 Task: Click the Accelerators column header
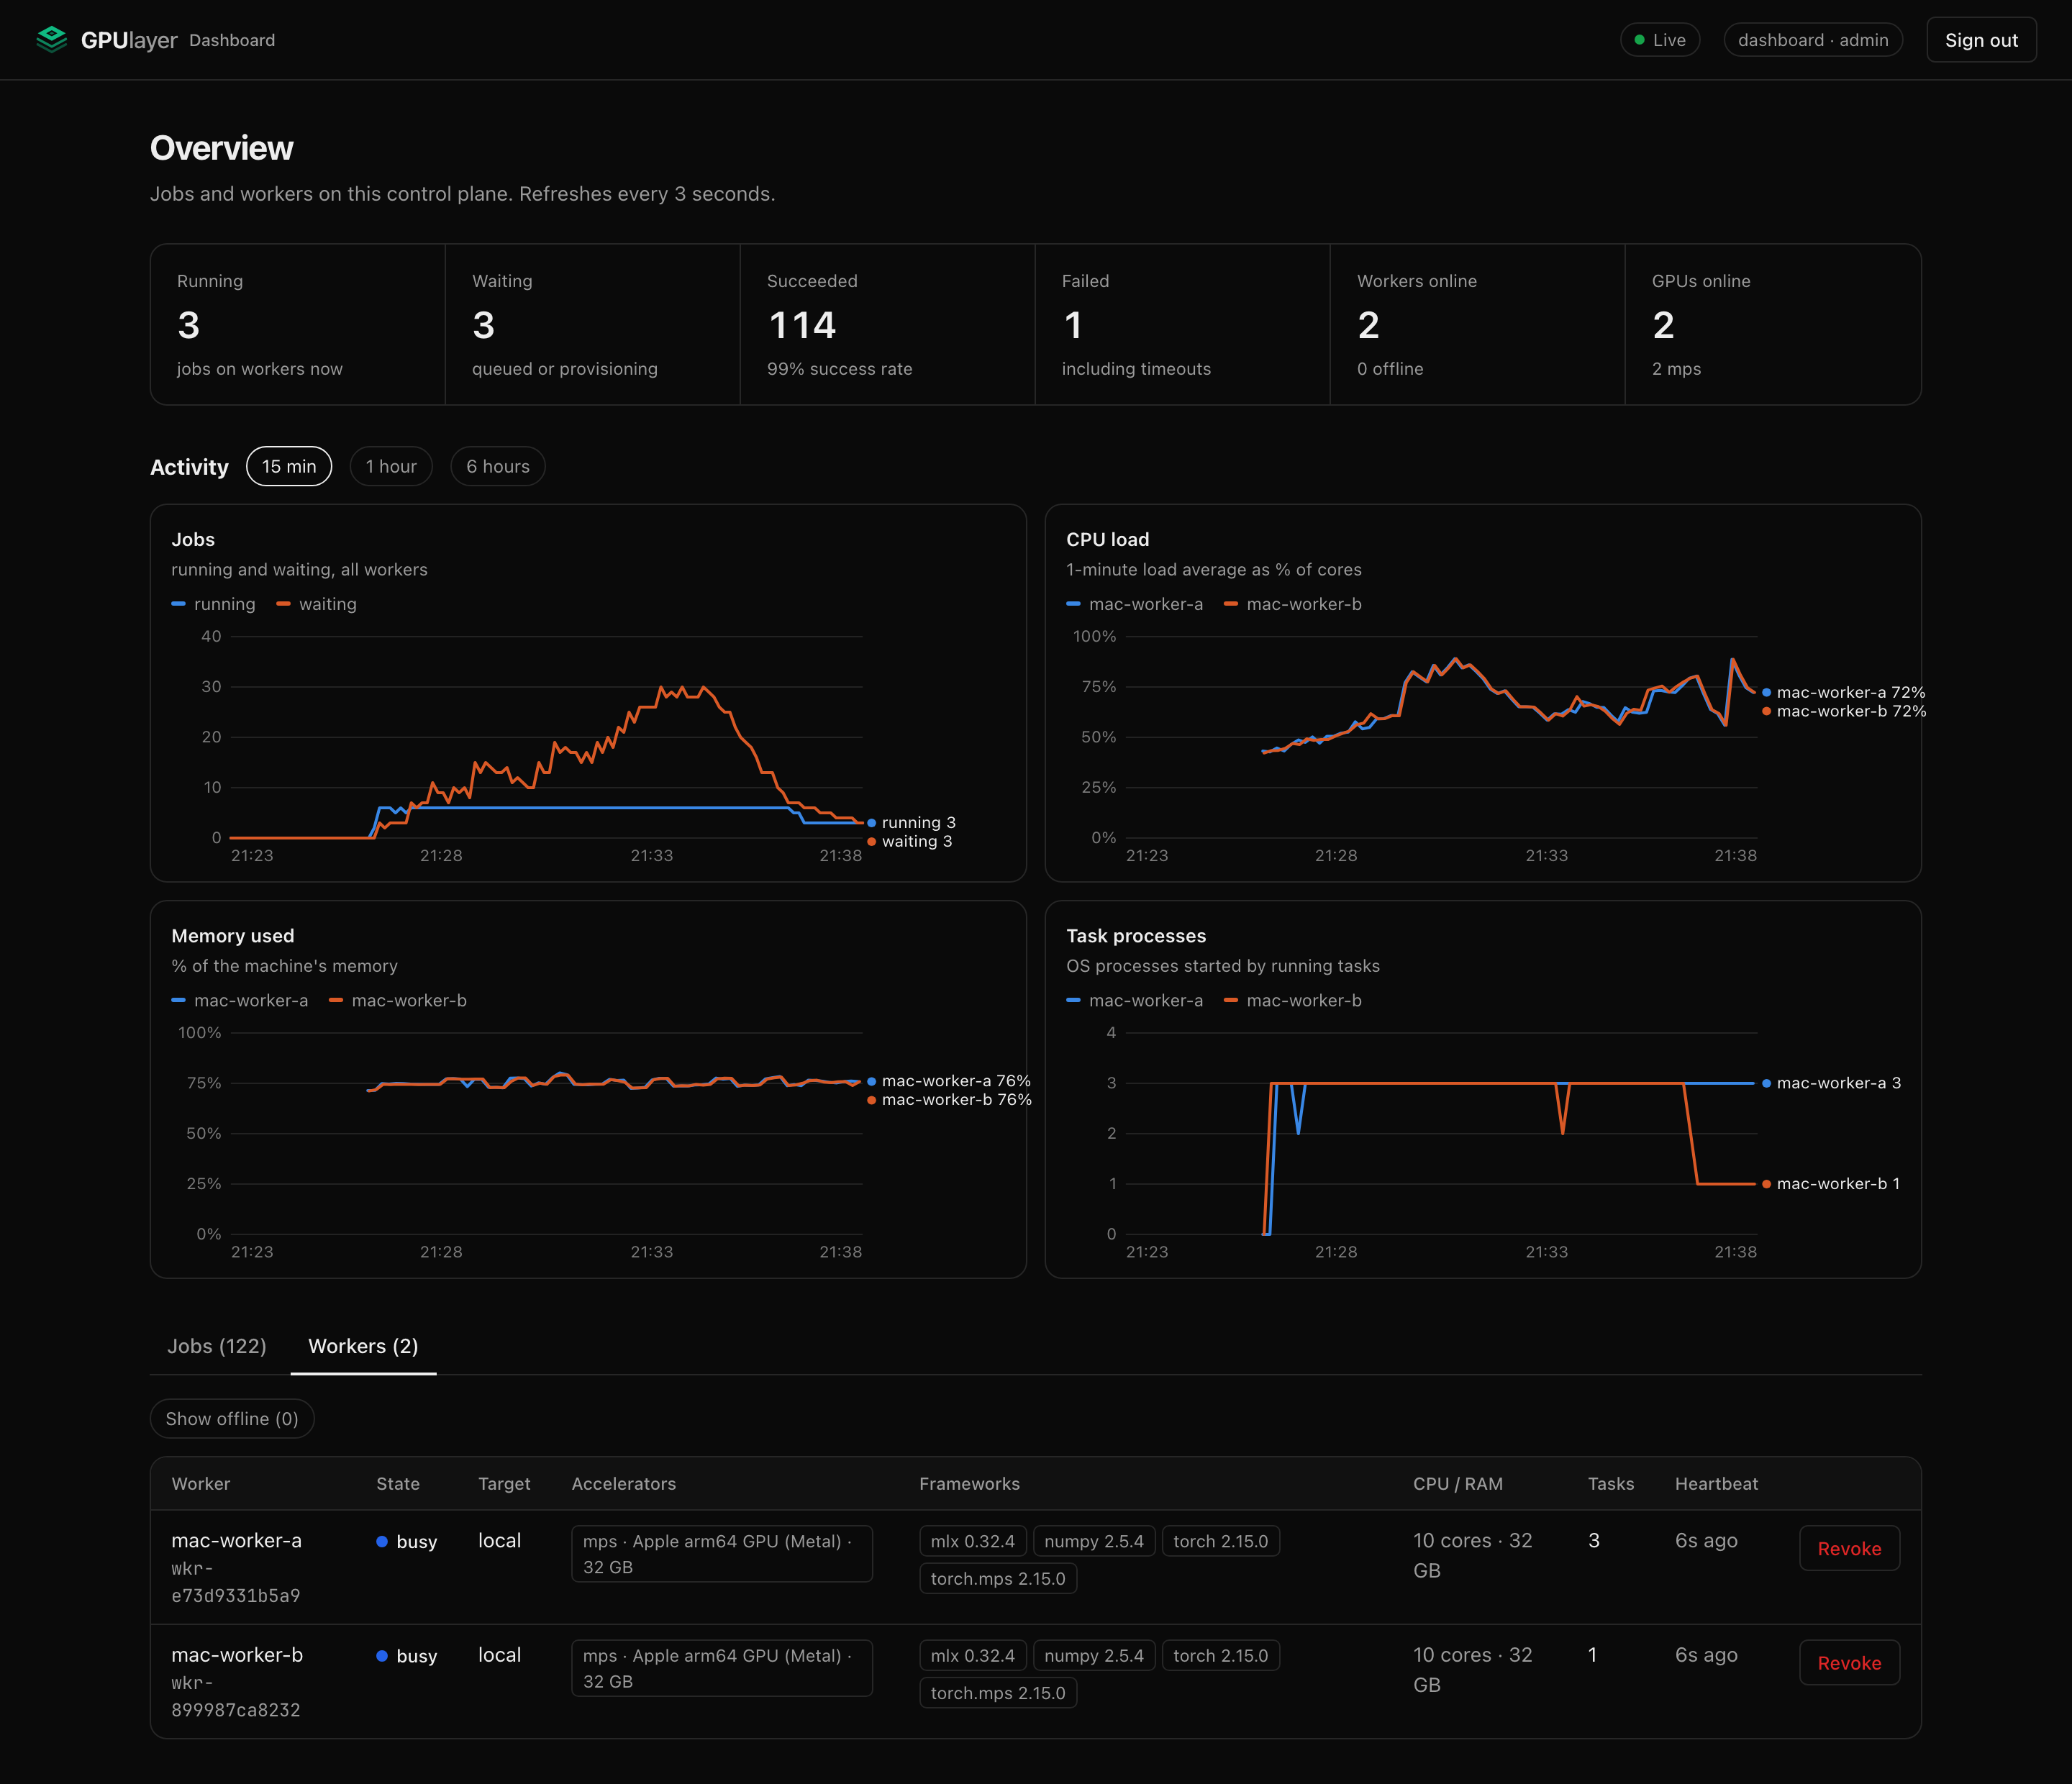coord(624,1484)
